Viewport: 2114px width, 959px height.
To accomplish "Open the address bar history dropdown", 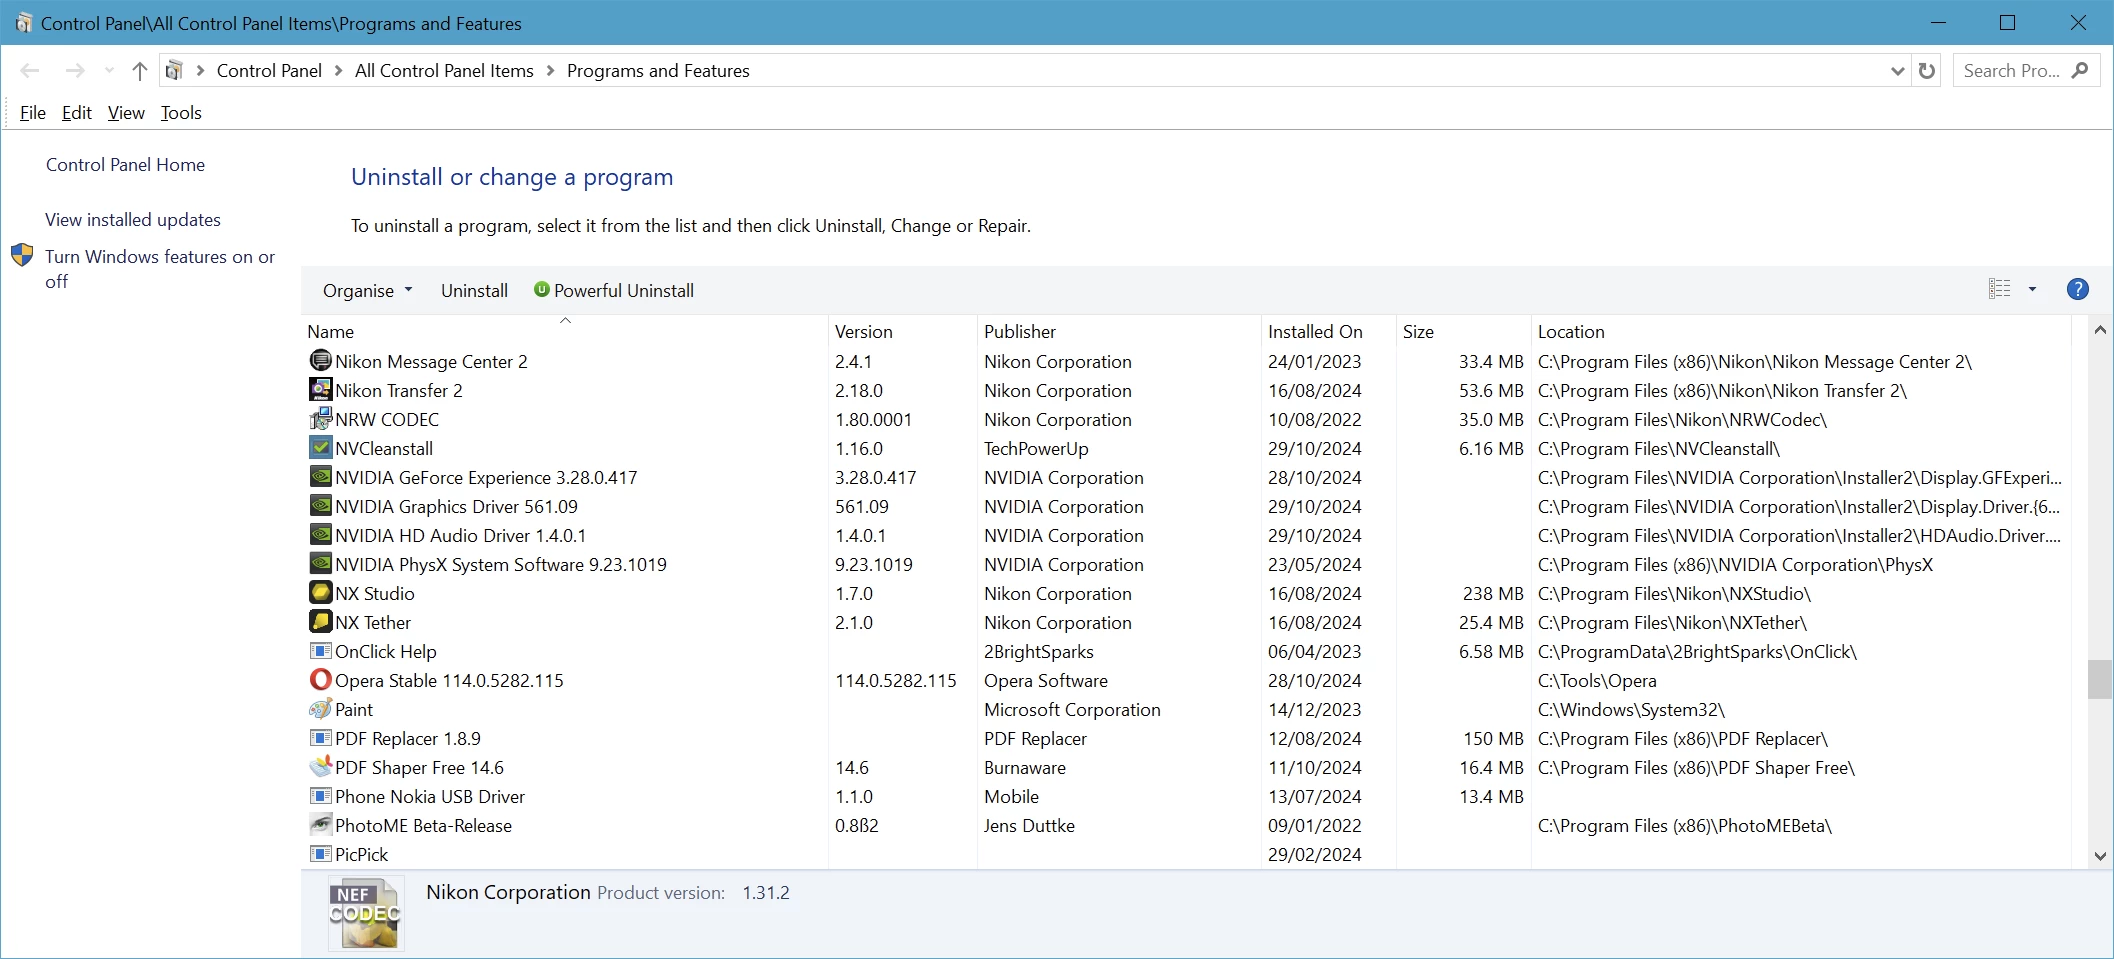I will coord(1897,71).
